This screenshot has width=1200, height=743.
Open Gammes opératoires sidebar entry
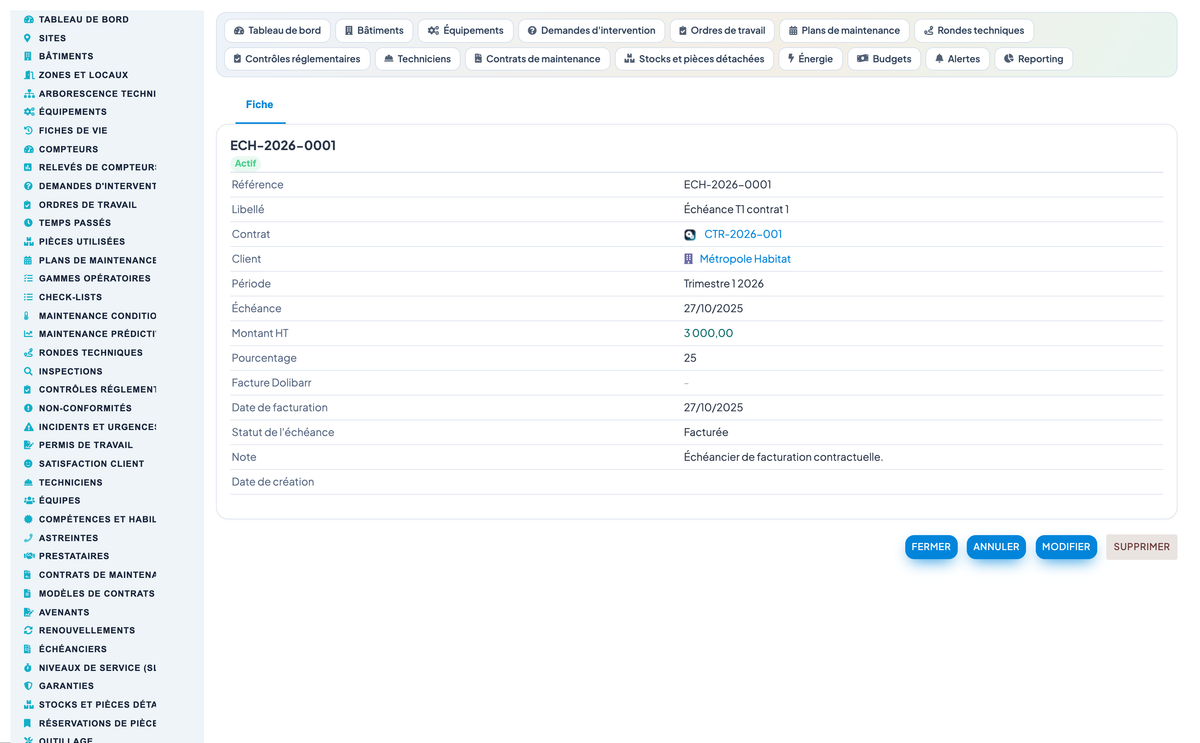[89, 279]
